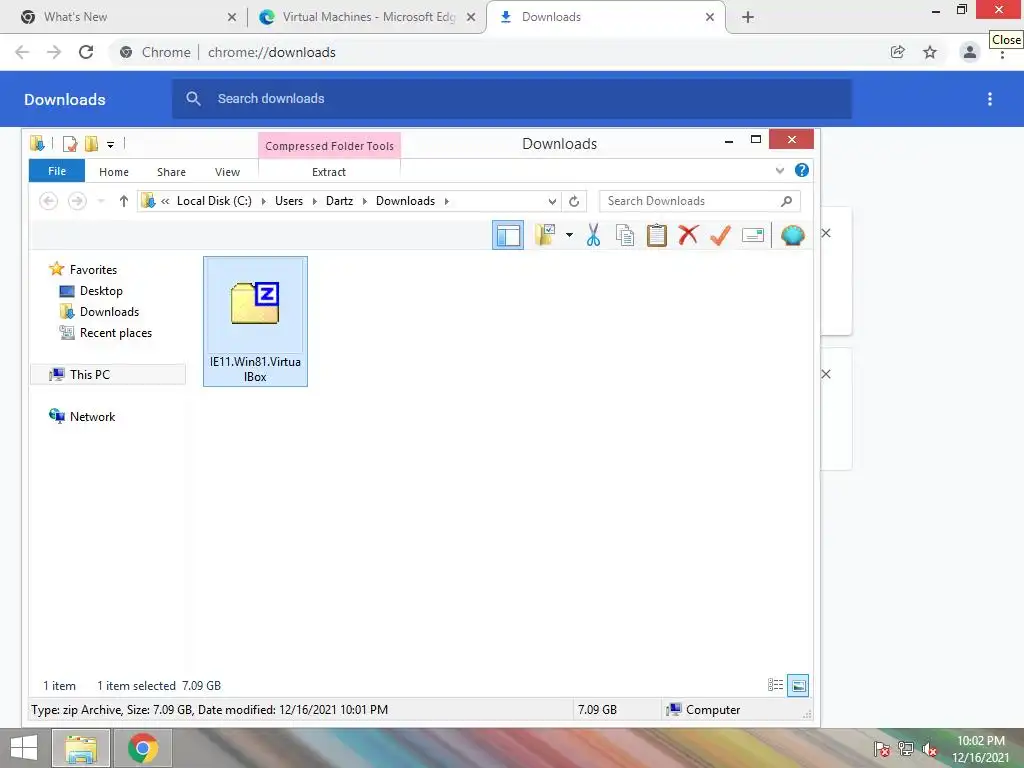Click the scissors Cut toolbar icon
1024x768 pixels.
[593, 235]
